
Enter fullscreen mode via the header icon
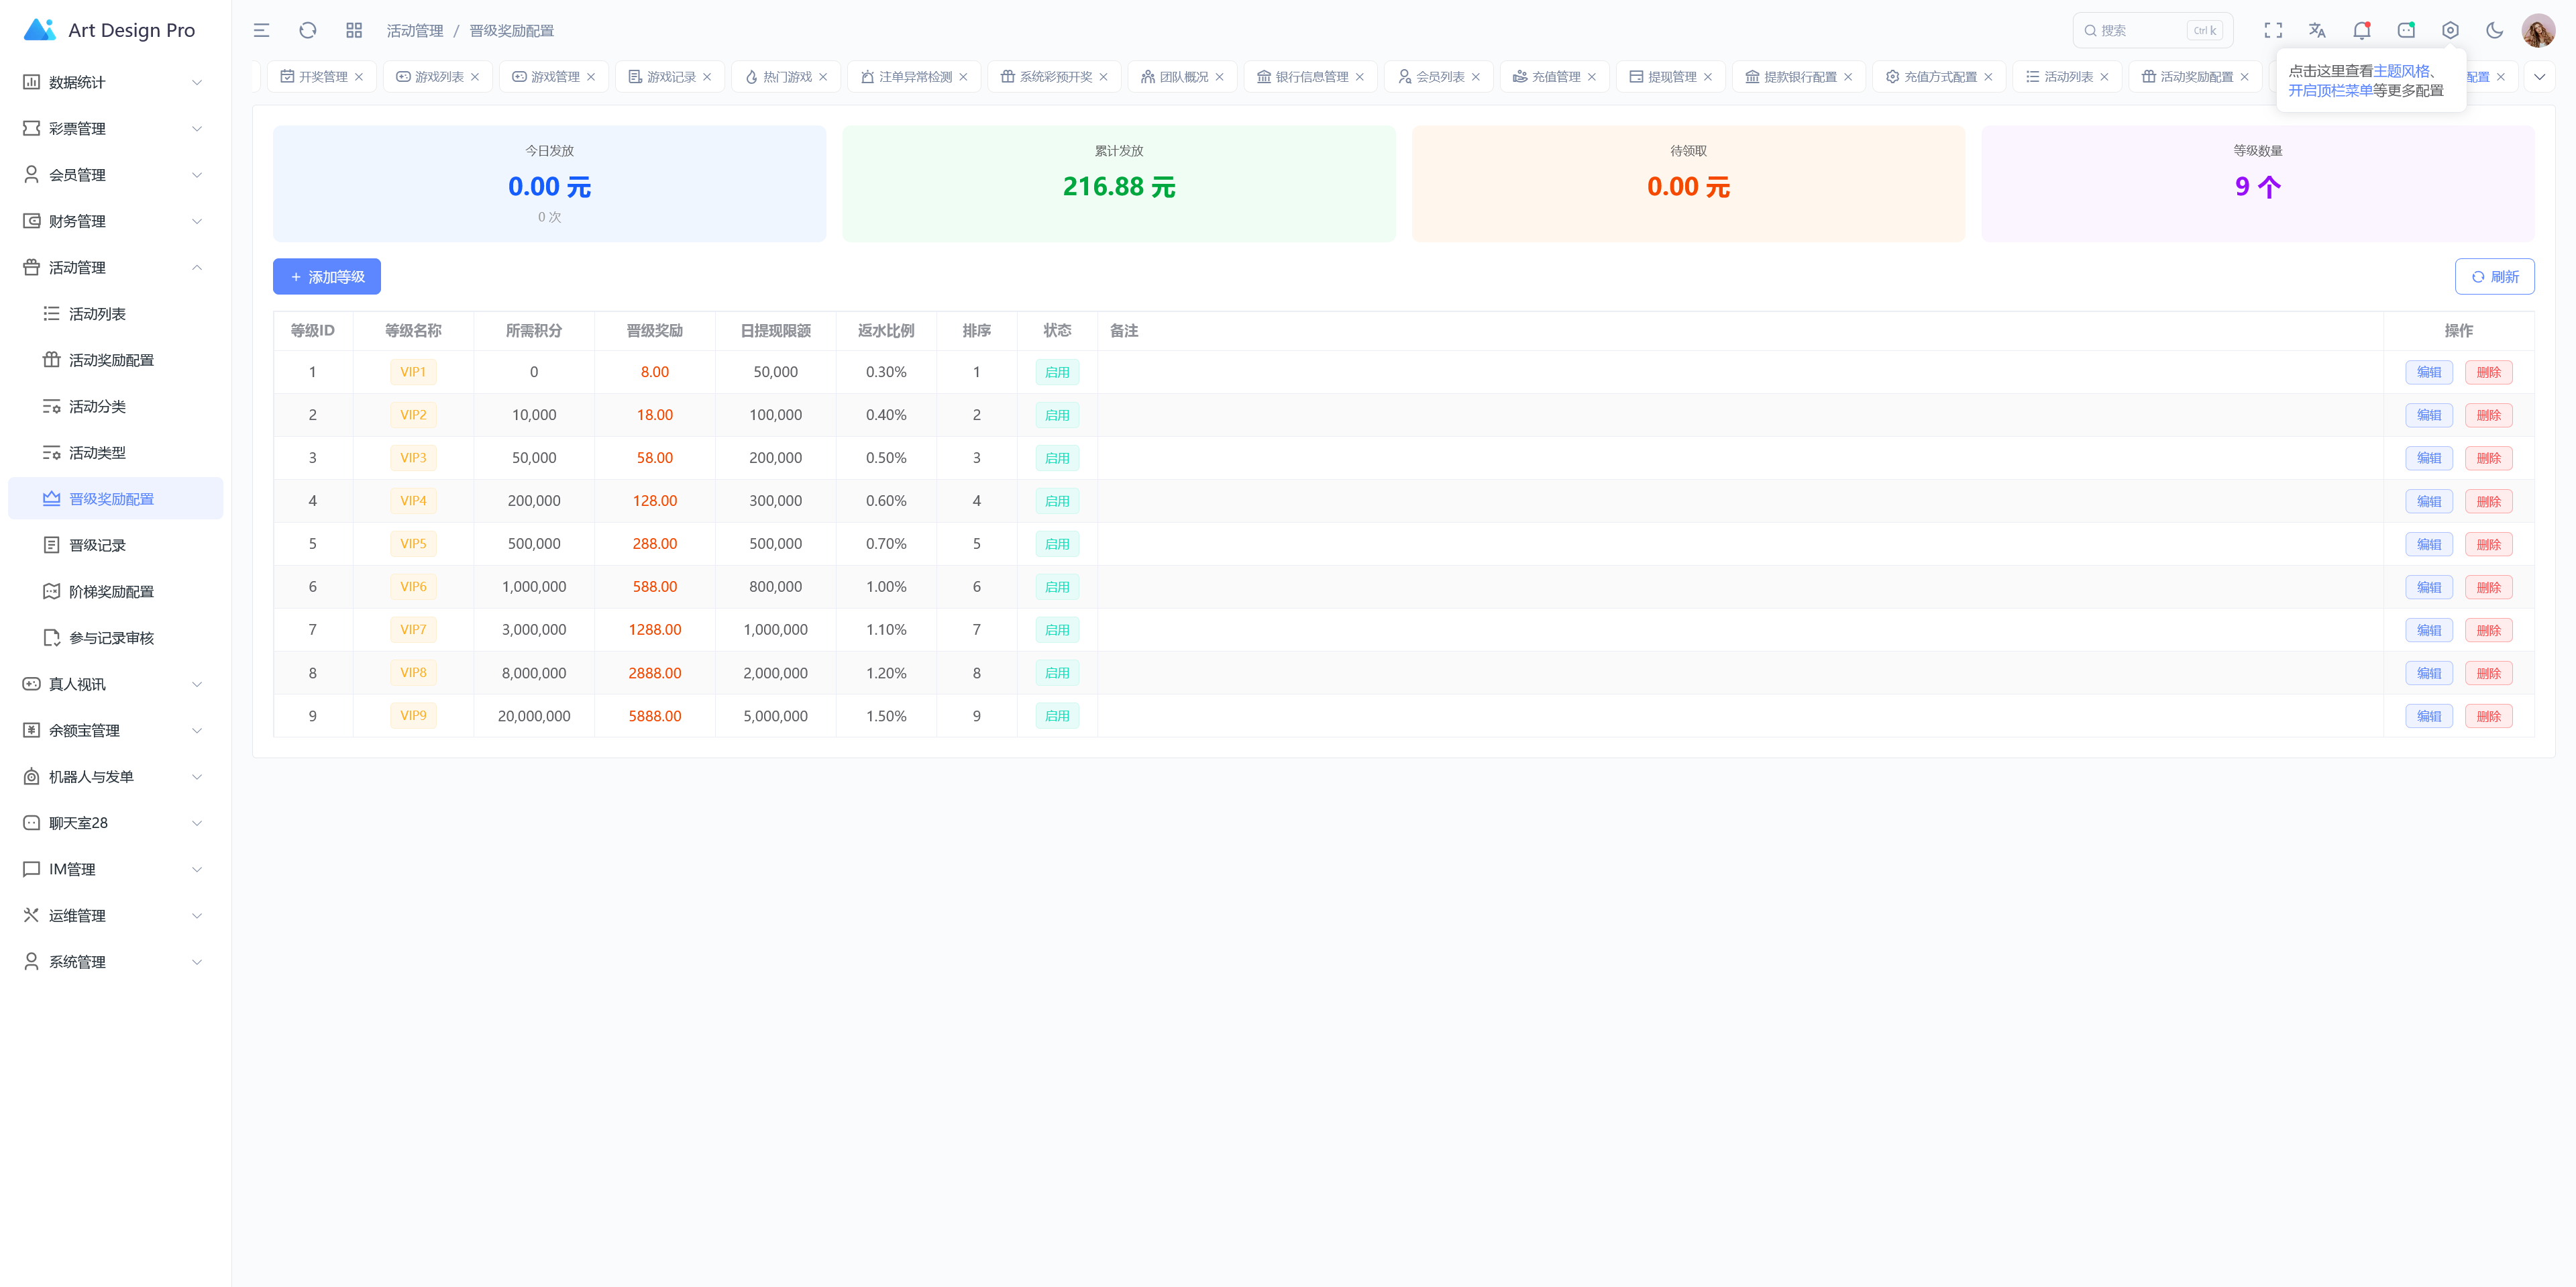click(2273, 30)
